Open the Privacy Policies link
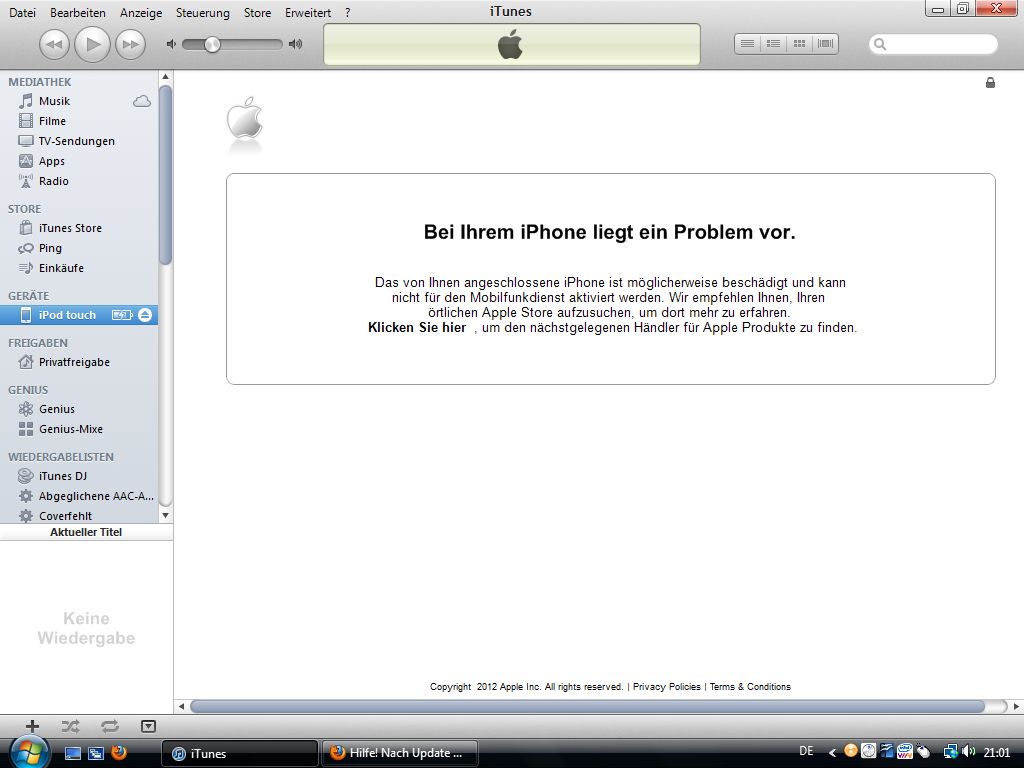1024x768 pixels. tap(667, 686)
